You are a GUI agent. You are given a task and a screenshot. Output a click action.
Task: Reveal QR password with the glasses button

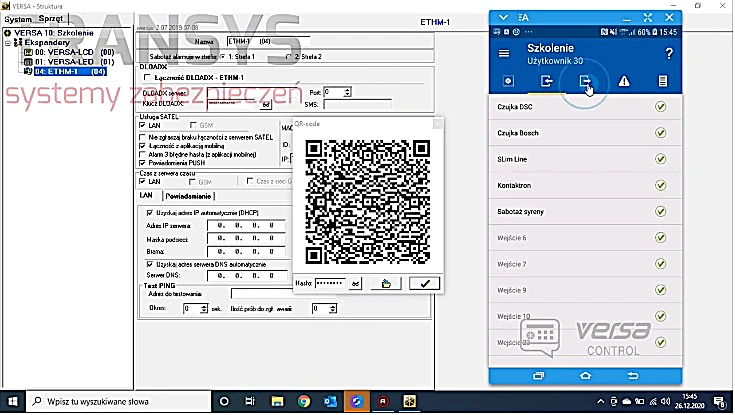(355, 283)
